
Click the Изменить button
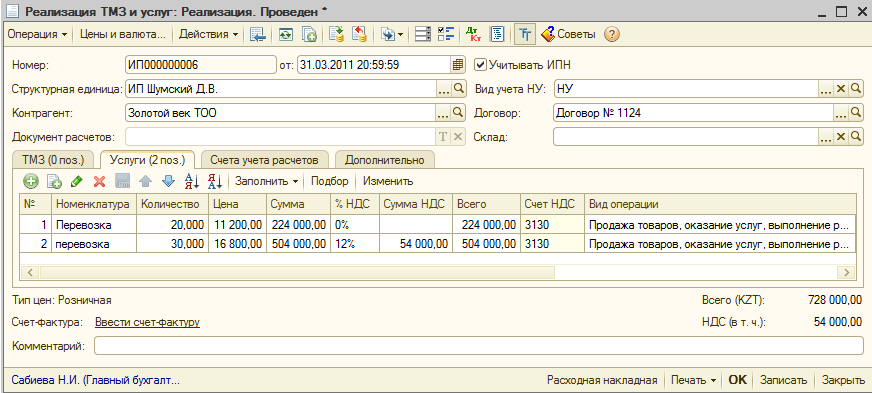(x=388, y=181)
